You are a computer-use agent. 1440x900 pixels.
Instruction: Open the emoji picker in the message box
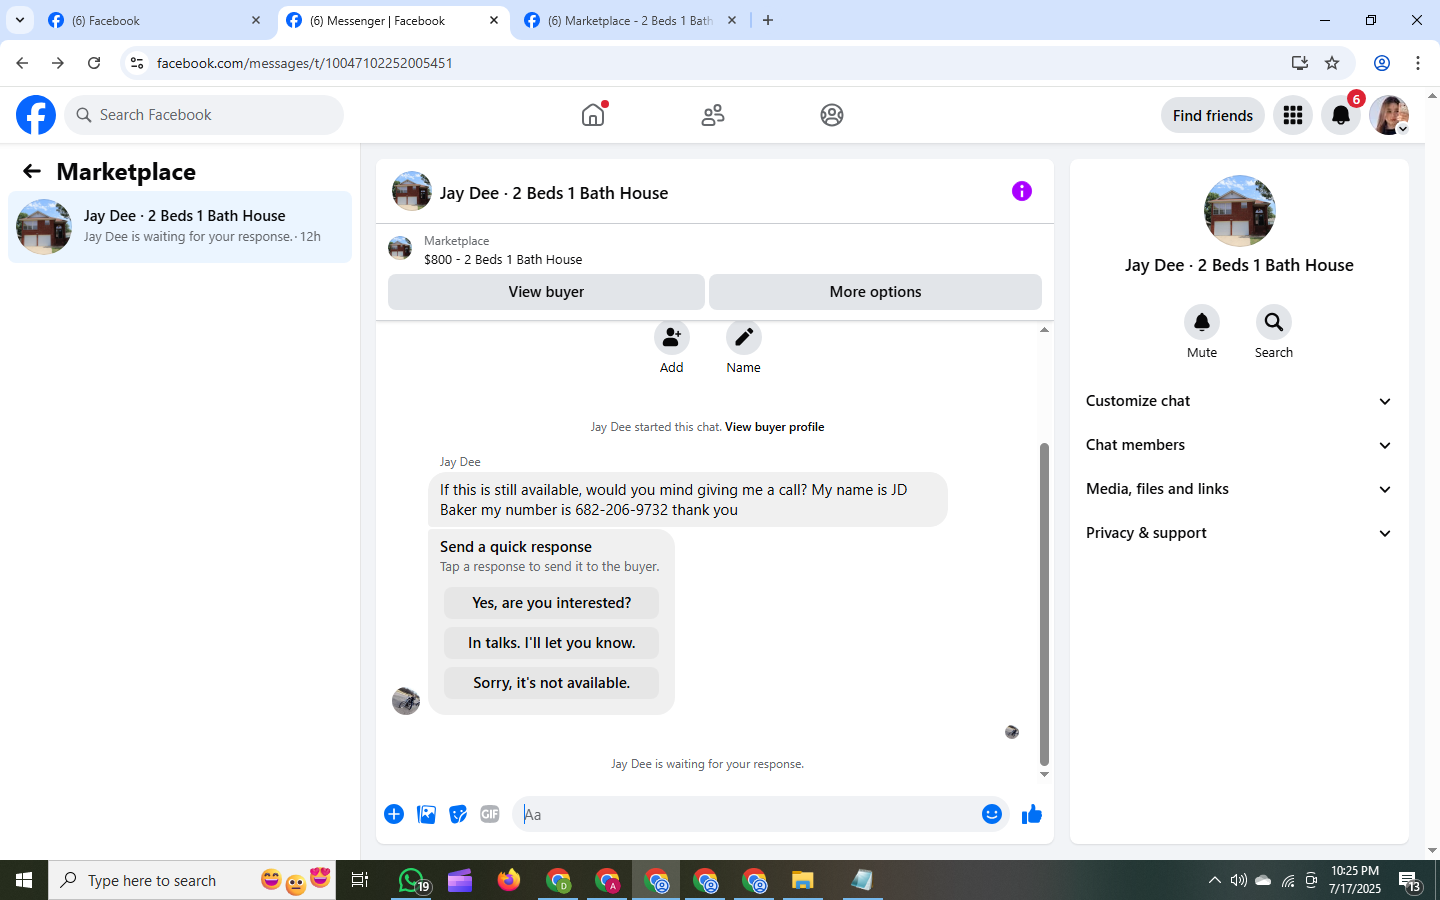[992, 814]
